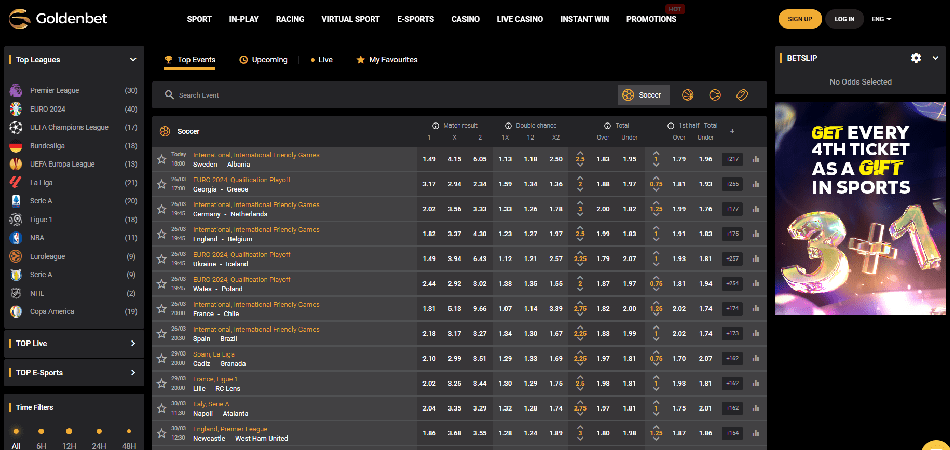
Task: Click the Log In button
Action: [x=844, y=19]
